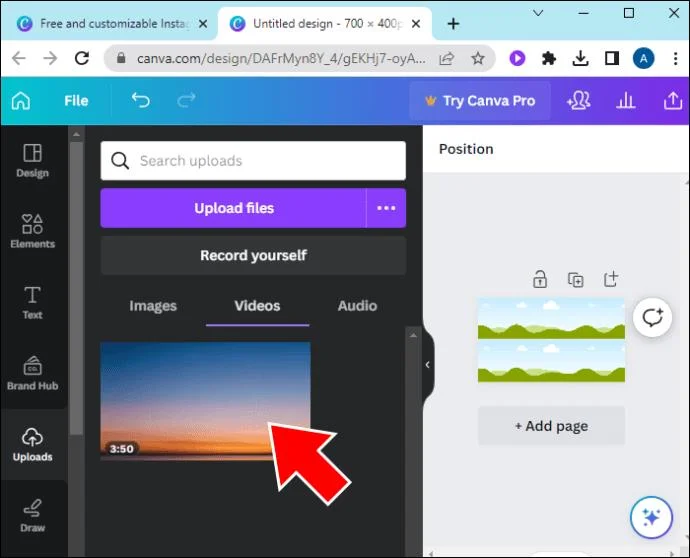
Task: Click the share upload icon
Action: point(673,101)
